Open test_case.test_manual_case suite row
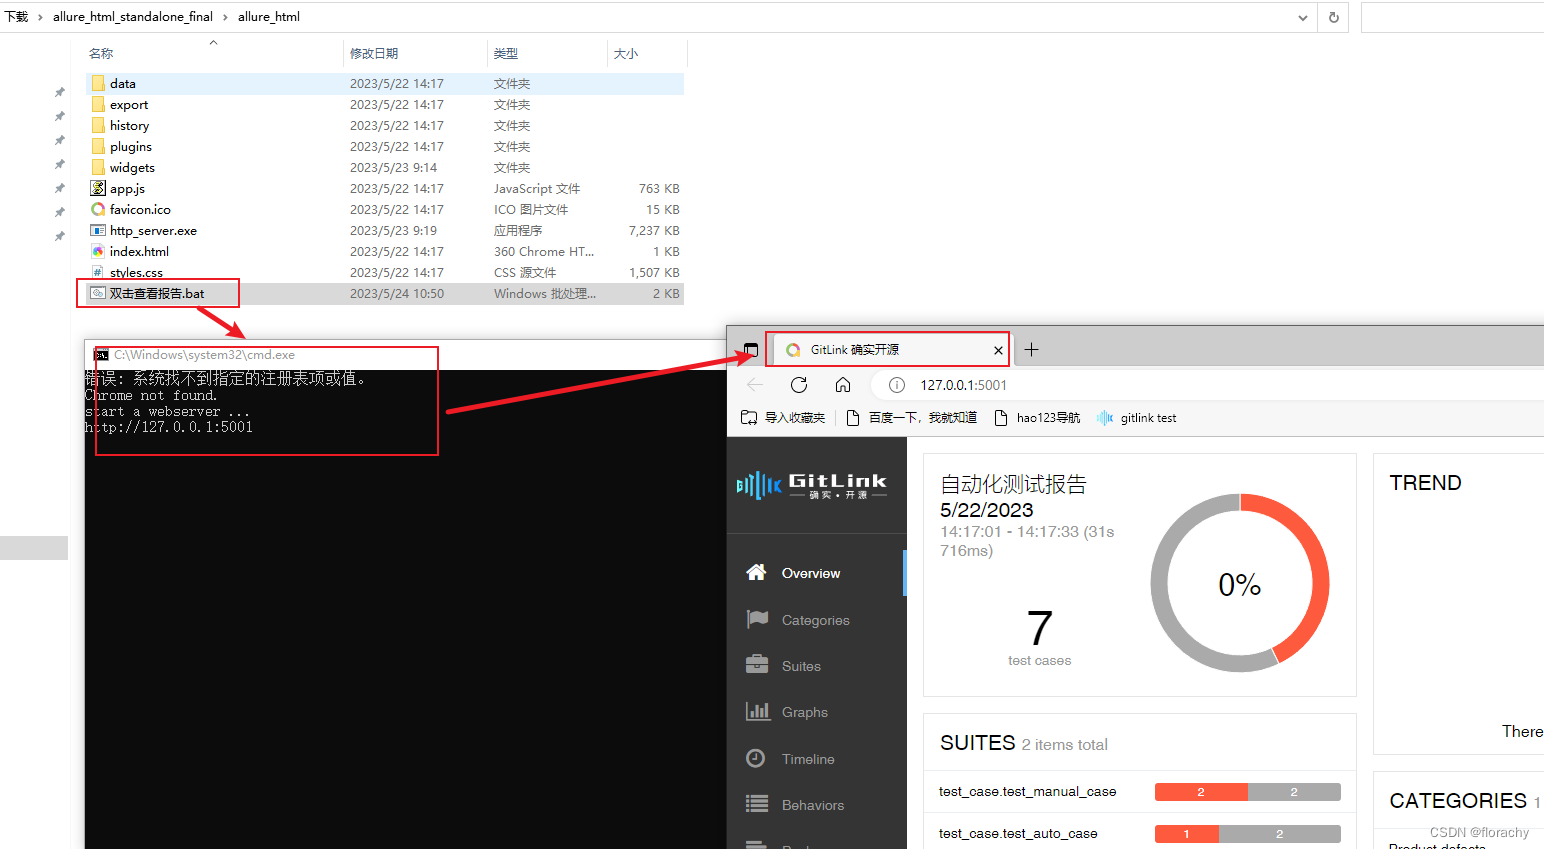Viewport: 1544px width, 849px height. pos(1140,791)
